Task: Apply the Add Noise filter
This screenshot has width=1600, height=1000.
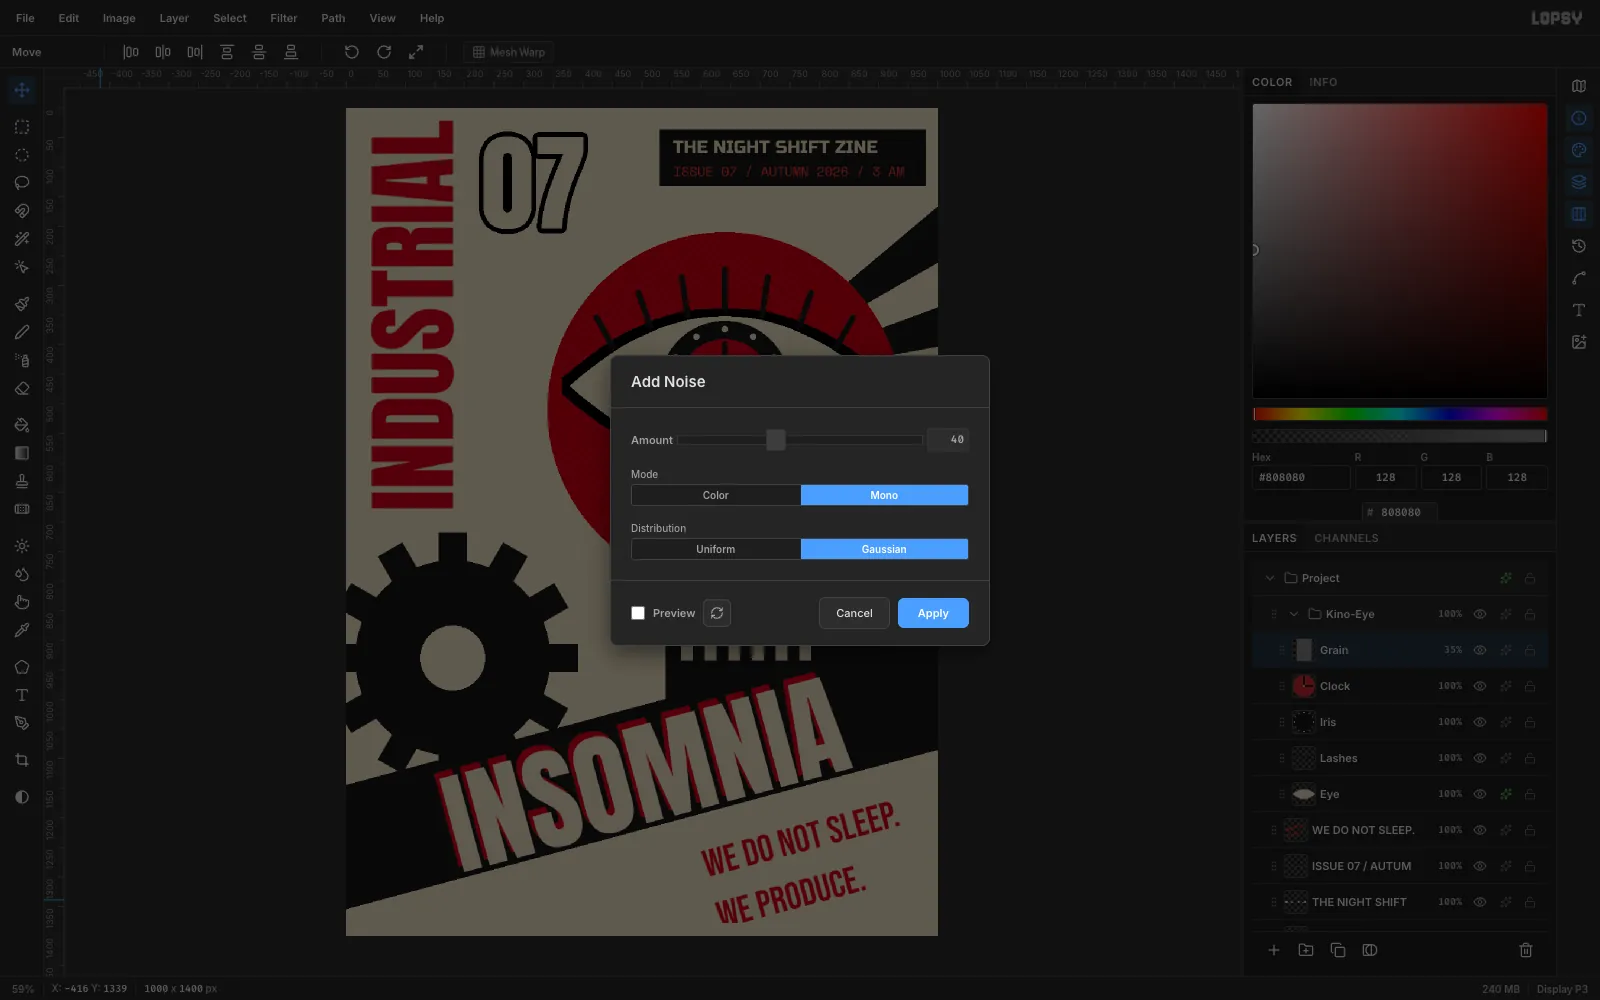Action: 933,613
